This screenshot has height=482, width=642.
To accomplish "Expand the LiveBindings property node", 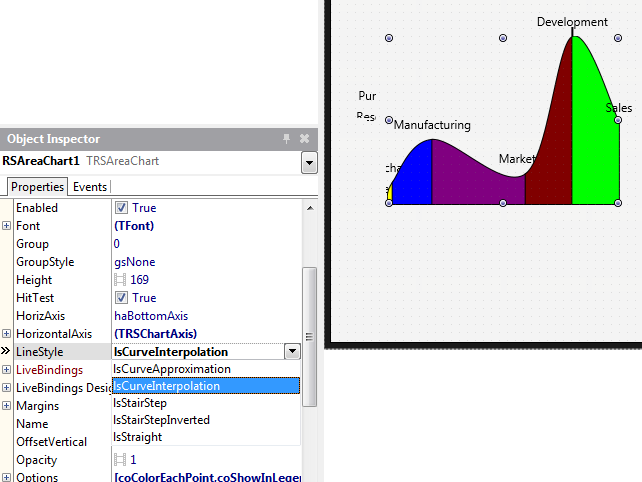I will [x=7, y=370].
